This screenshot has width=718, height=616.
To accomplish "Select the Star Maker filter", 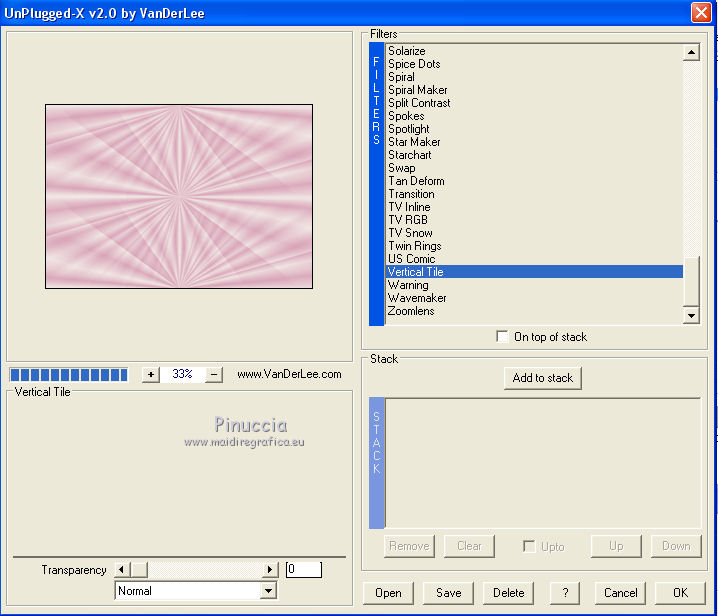I will 534,142.
